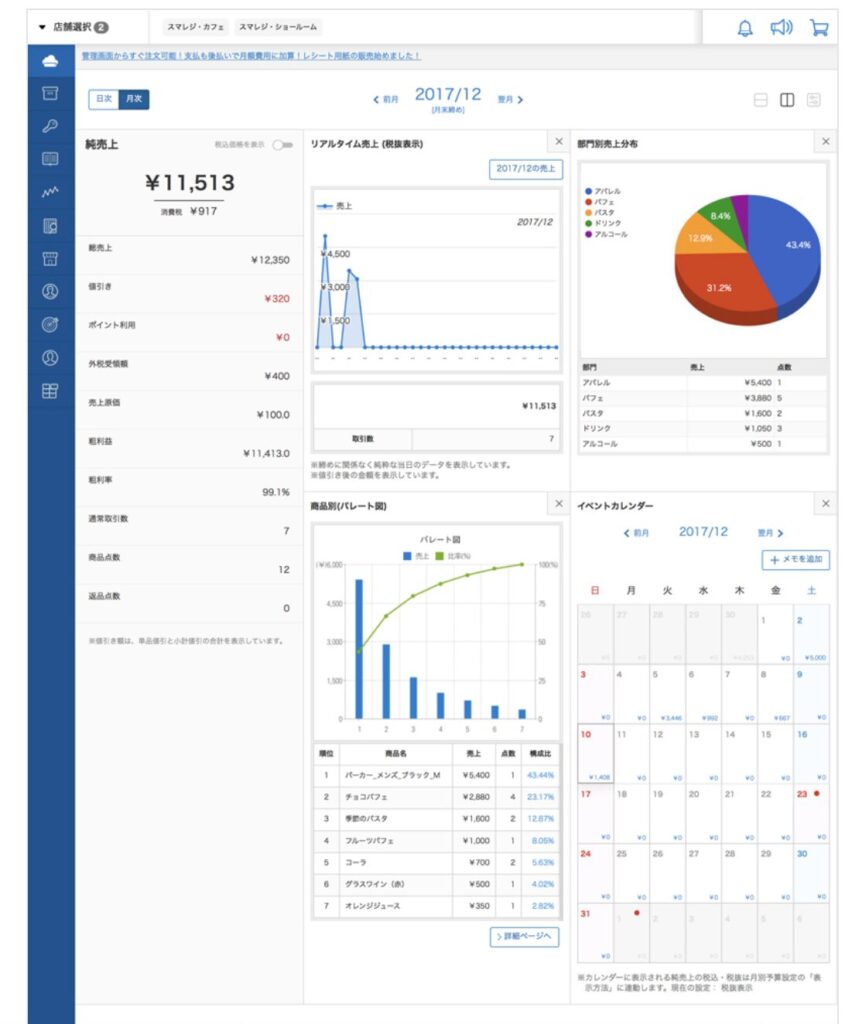This screenshot has width=845, height=1024.
Task: Go to the previous month in the top date navigator
Action: pos(386,100)
